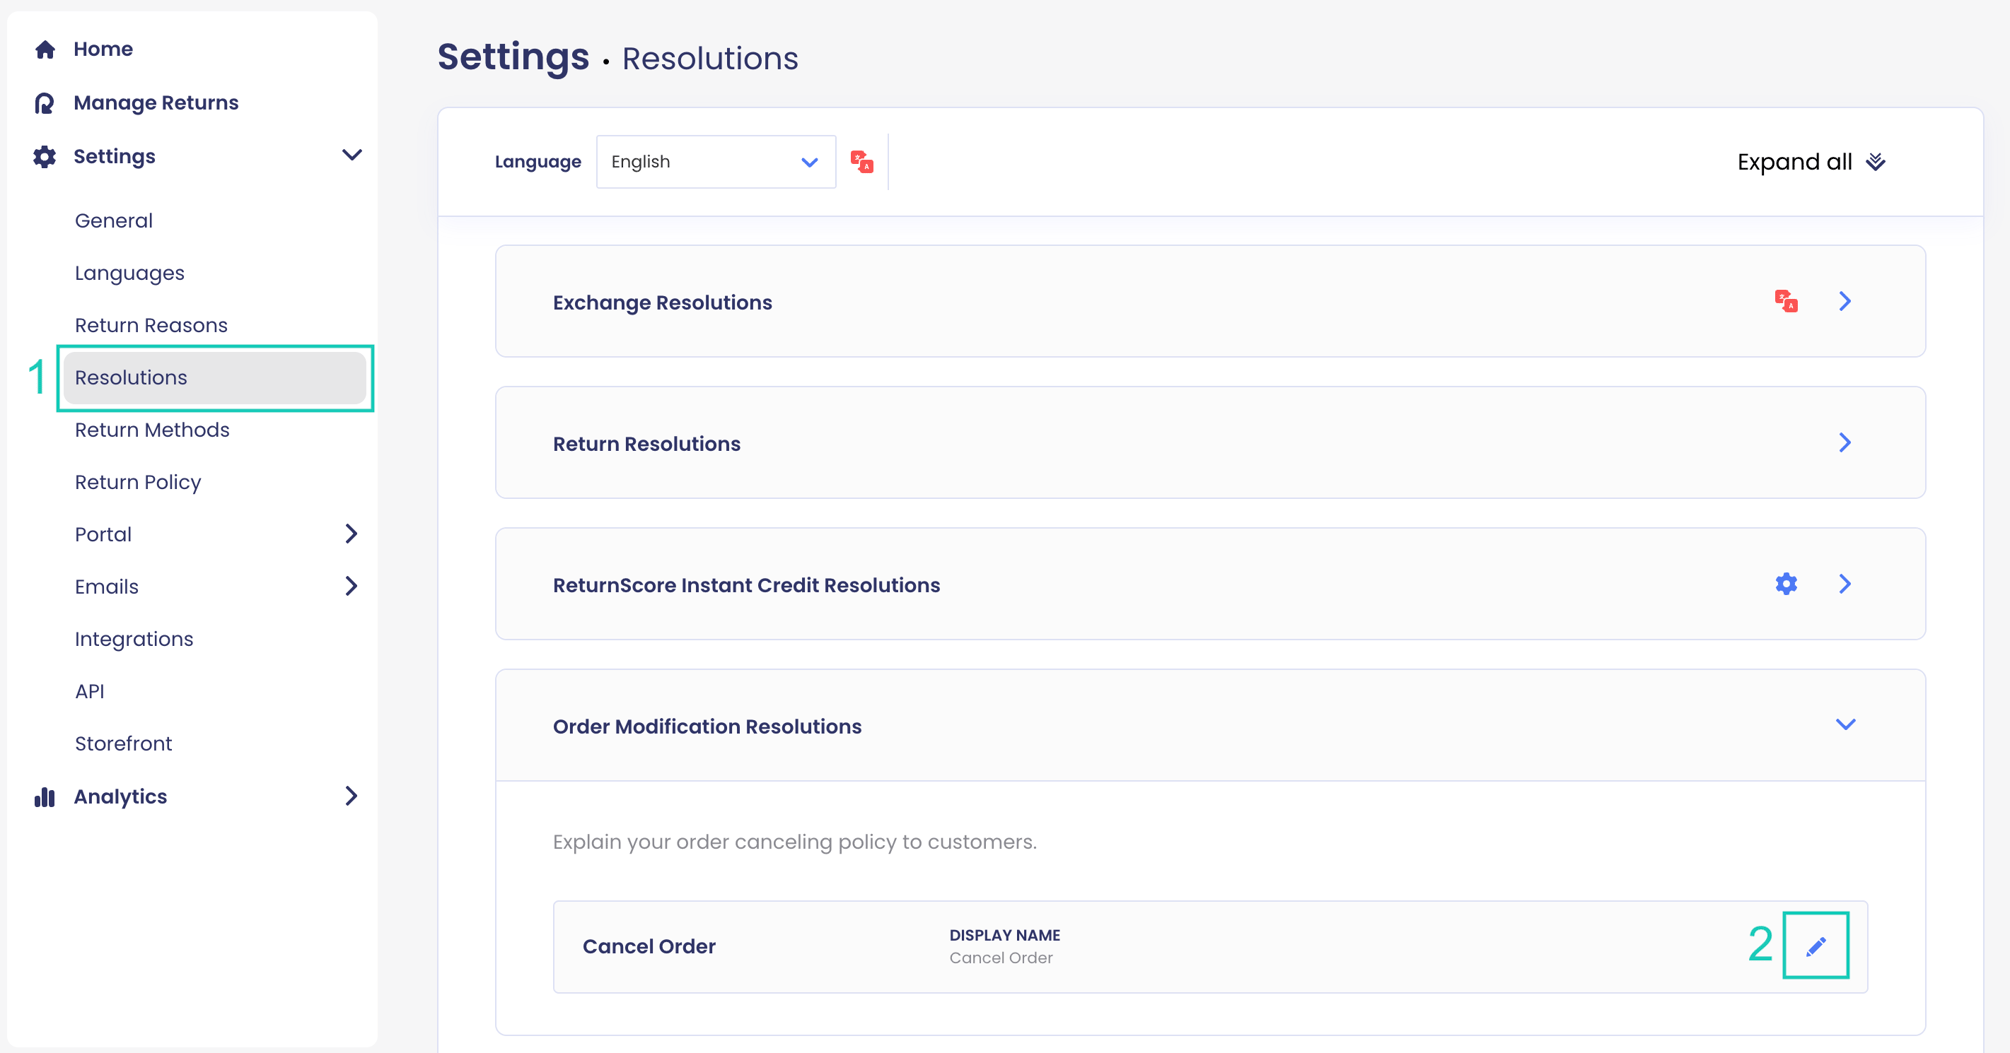The width and height of the screenshot is (2010, 1053).
Task: Click the Return Resolutions heading
Action: [x=647, y=444]
